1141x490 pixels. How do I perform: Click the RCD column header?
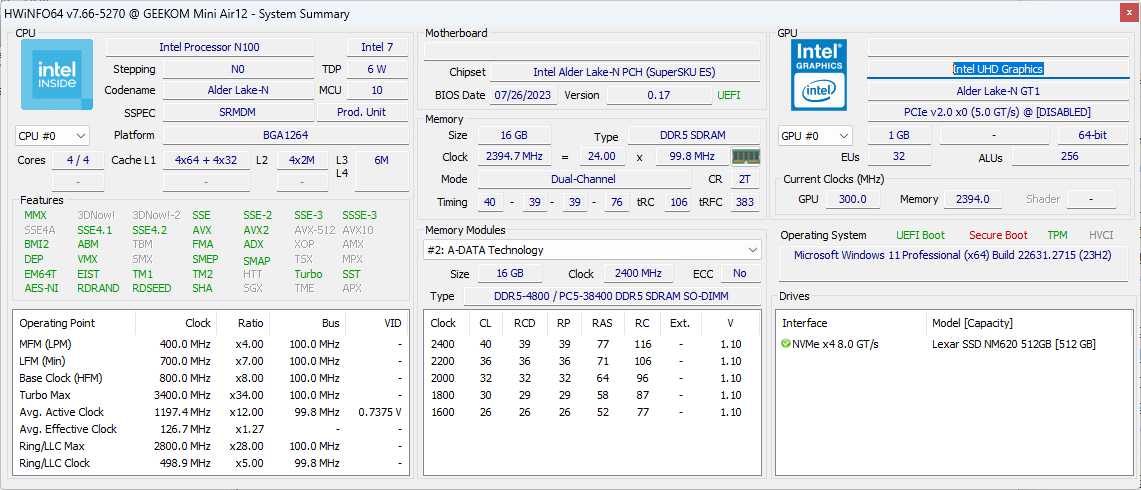point(524,323)
